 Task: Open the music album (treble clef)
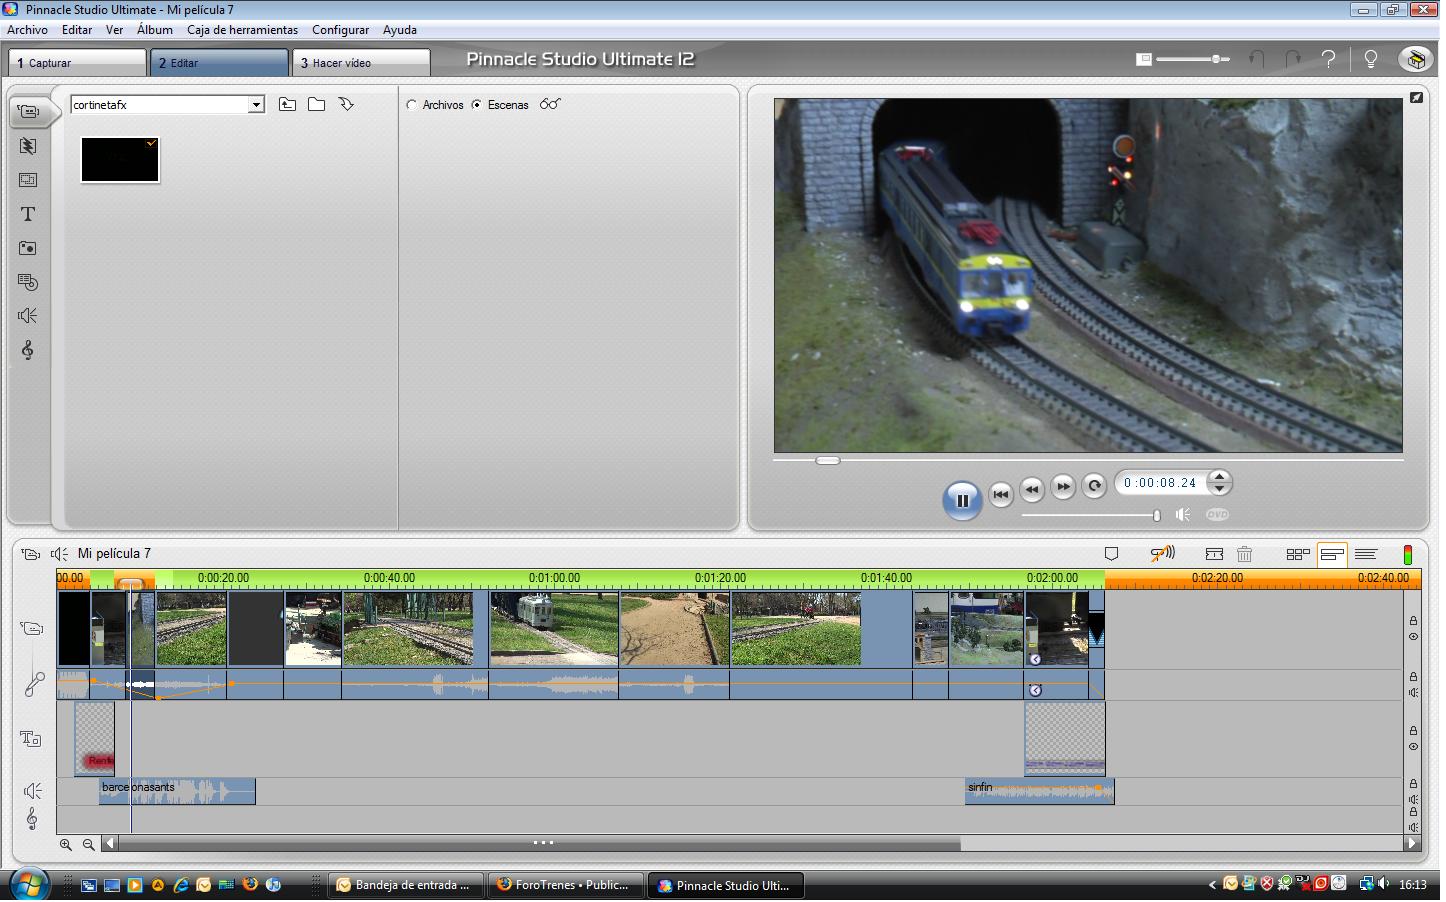(x=28, y=350)
